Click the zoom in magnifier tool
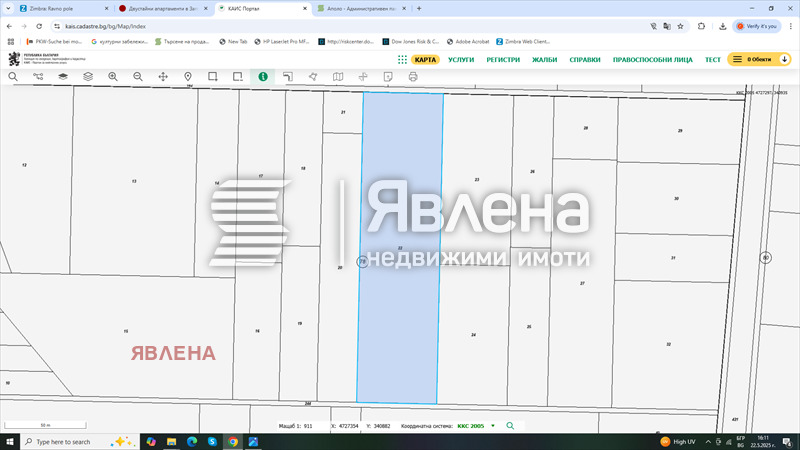The width and height of the screenshot is (800, 450). [x=113, y=76]
